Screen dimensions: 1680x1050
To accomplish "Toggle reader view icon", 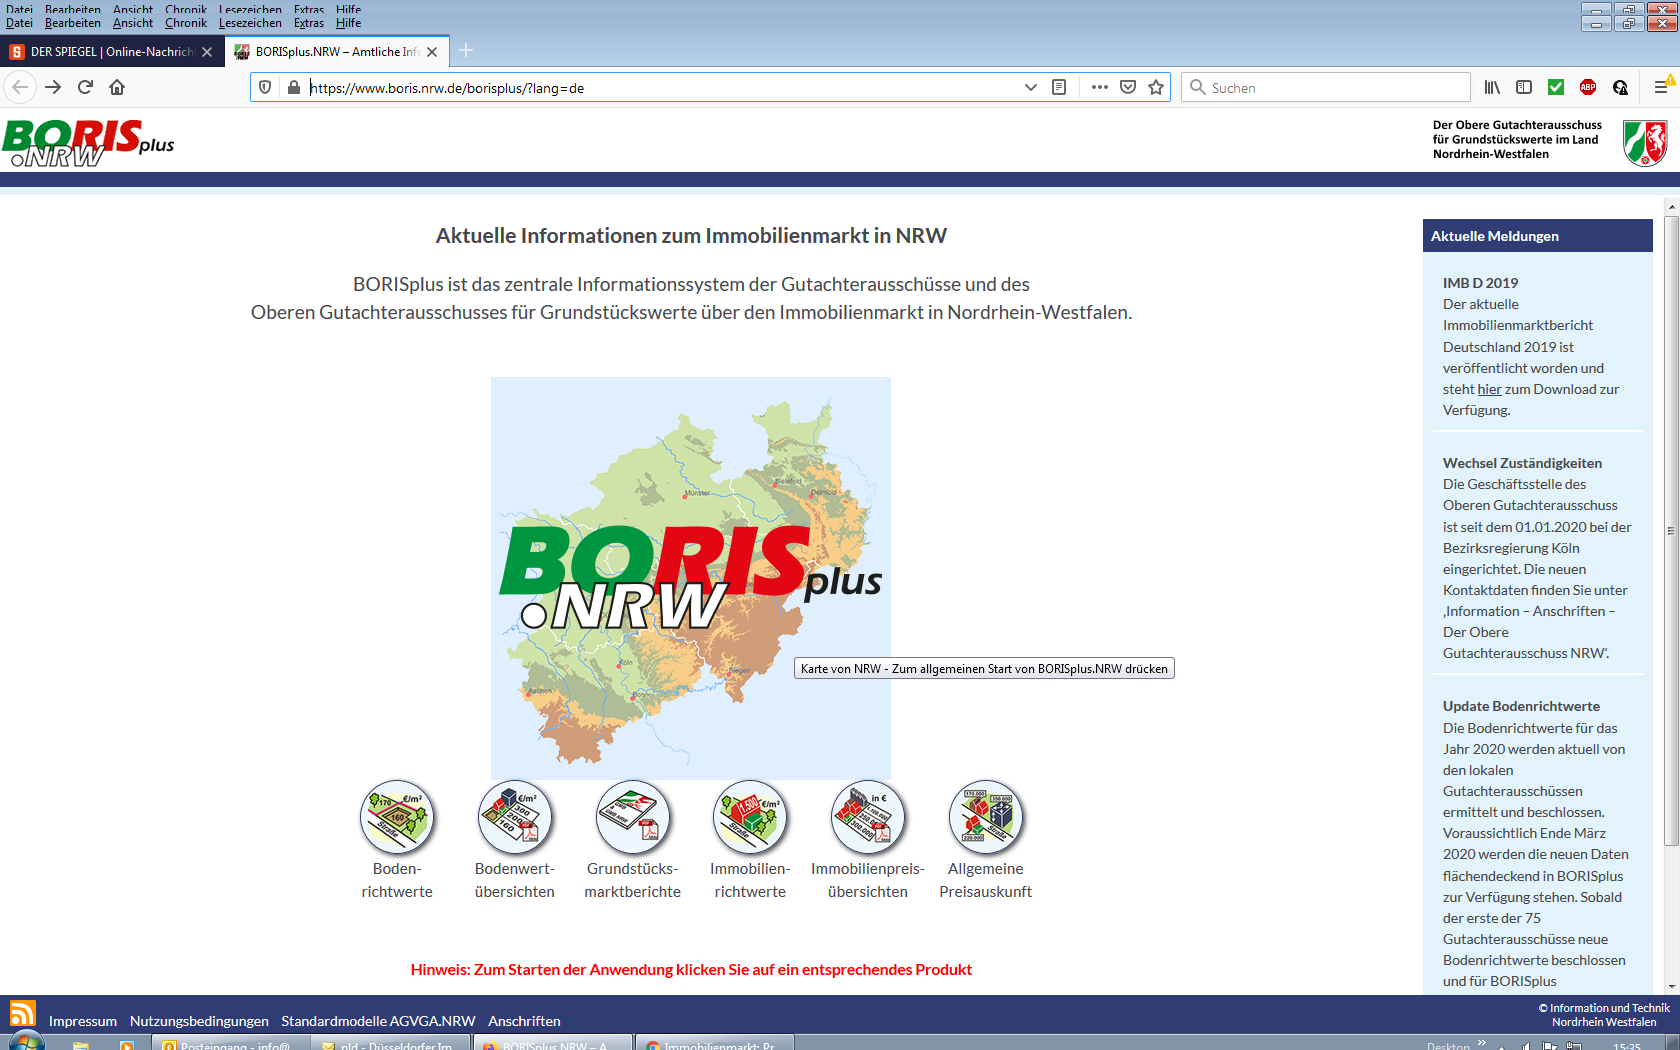I will click(1059, 87).
